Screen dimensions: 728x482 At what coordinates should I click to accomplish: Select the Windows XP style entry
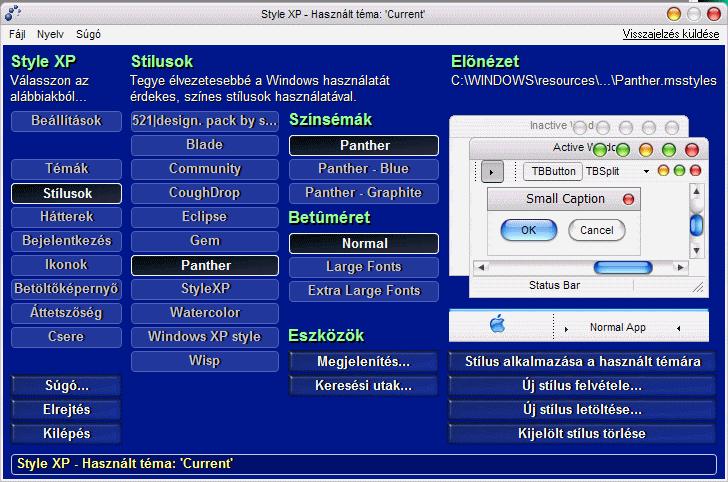[x=205, y=337]
